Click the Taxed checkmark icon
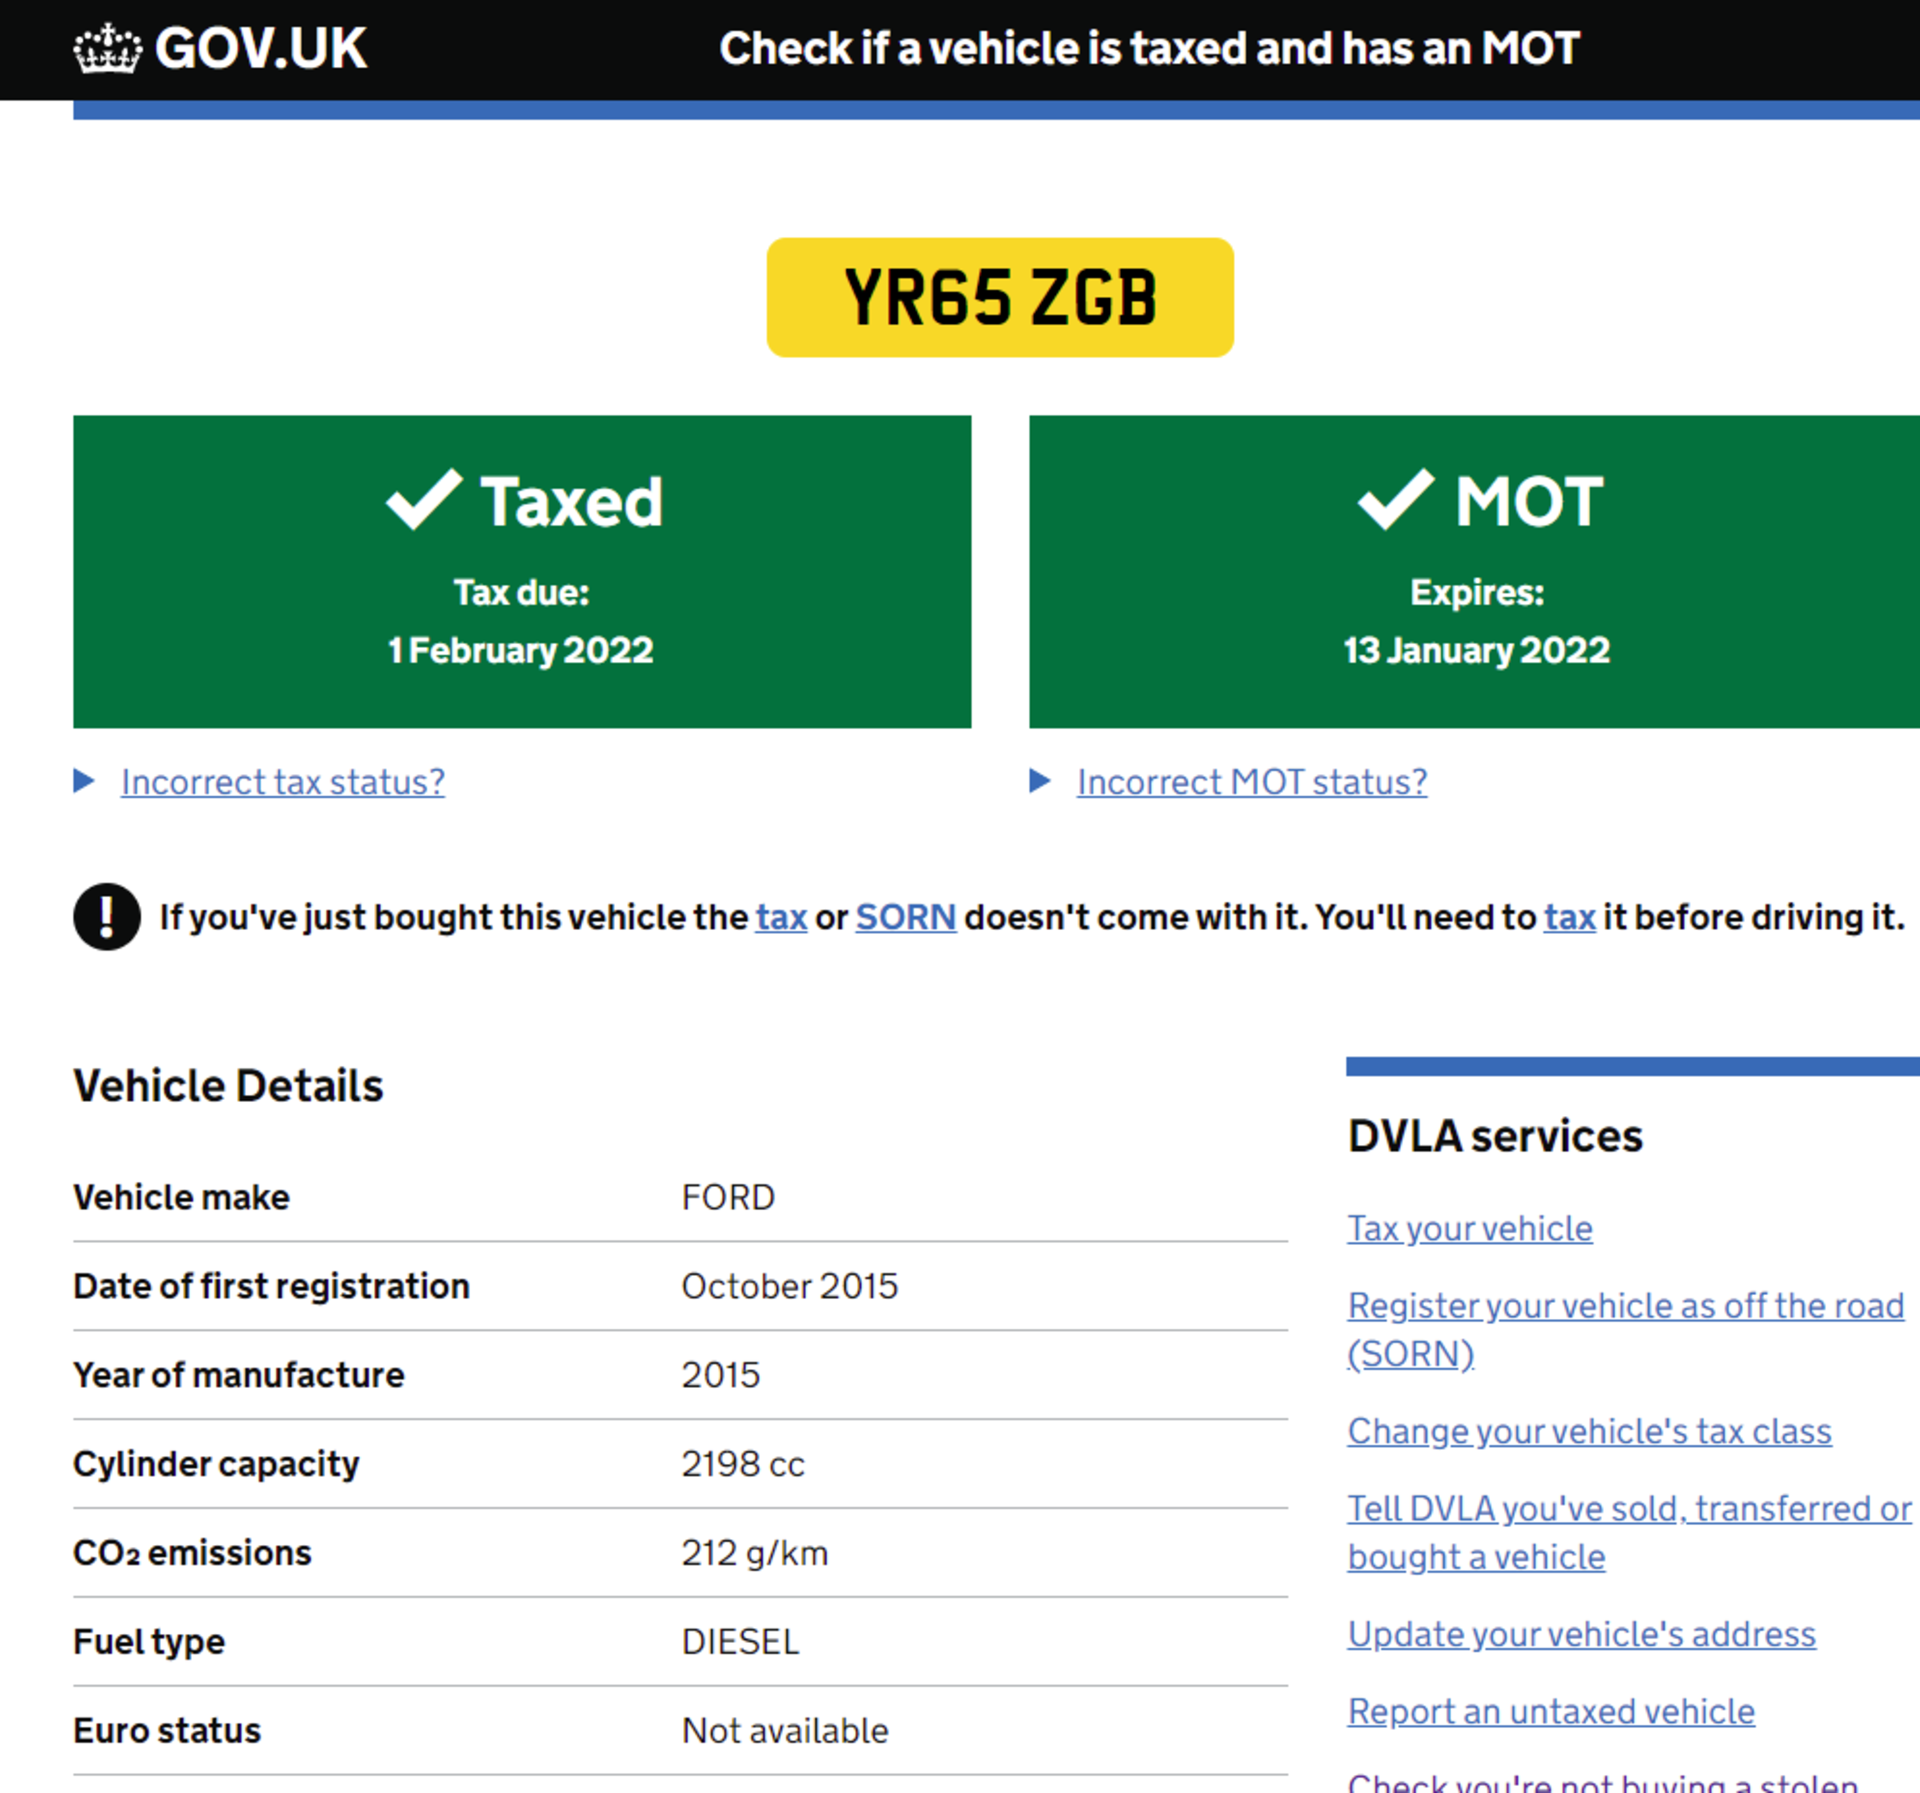 [x=424, y=499]
